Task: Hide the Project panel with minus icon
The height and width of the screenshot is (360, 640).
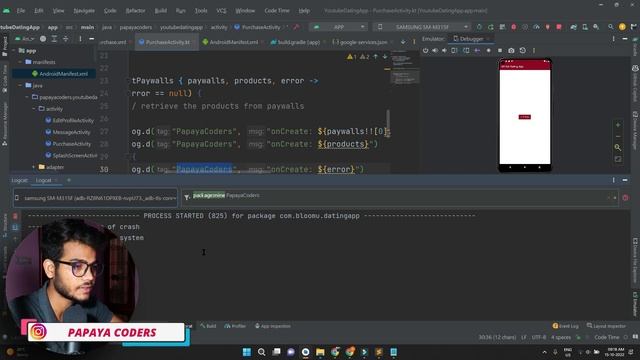Action: point(91,39)
